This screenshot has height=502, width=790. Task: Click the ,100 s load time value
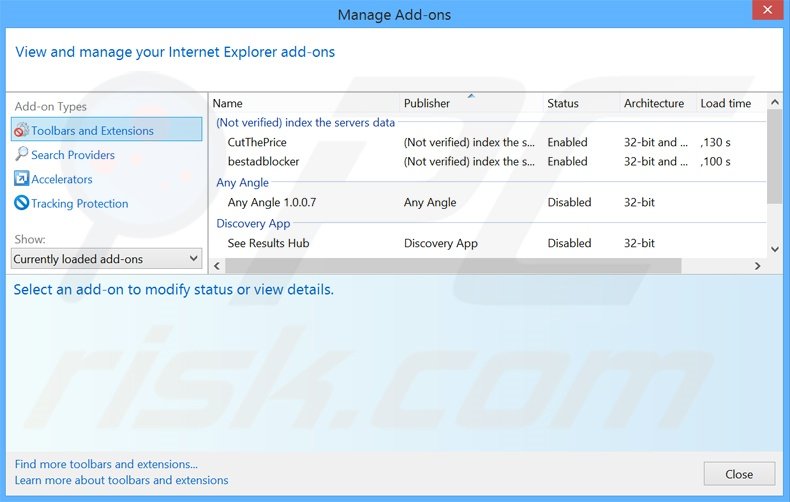[x=715, y=161]
